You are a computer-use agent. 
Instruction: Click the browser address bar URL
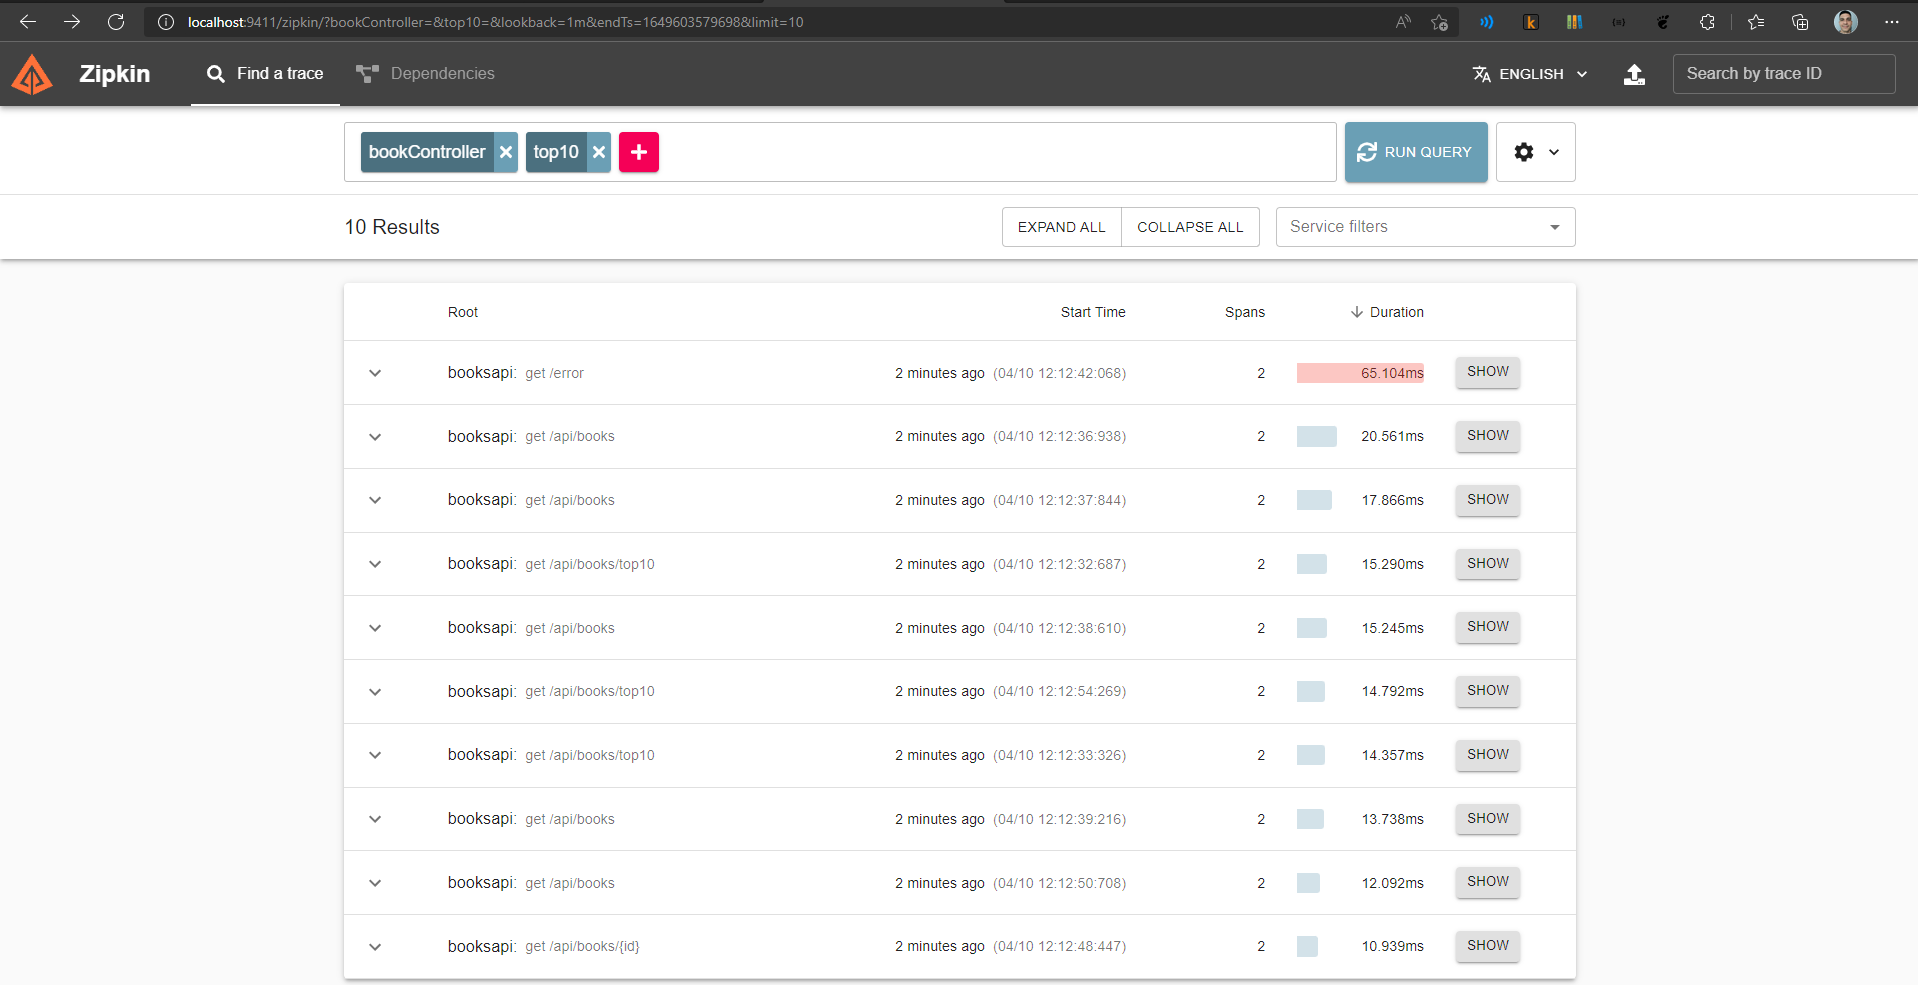pyautogui.click(x=495, y=22)
